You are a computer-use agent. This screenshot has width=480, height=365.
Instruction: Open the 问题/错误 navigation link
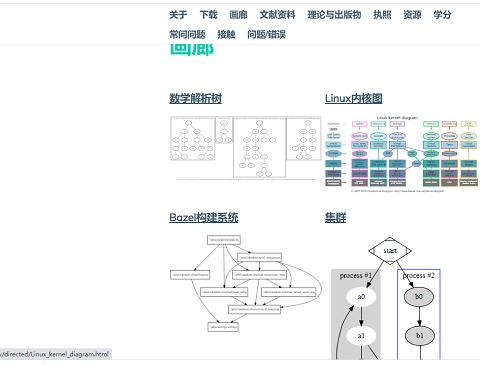click(266, 34)
